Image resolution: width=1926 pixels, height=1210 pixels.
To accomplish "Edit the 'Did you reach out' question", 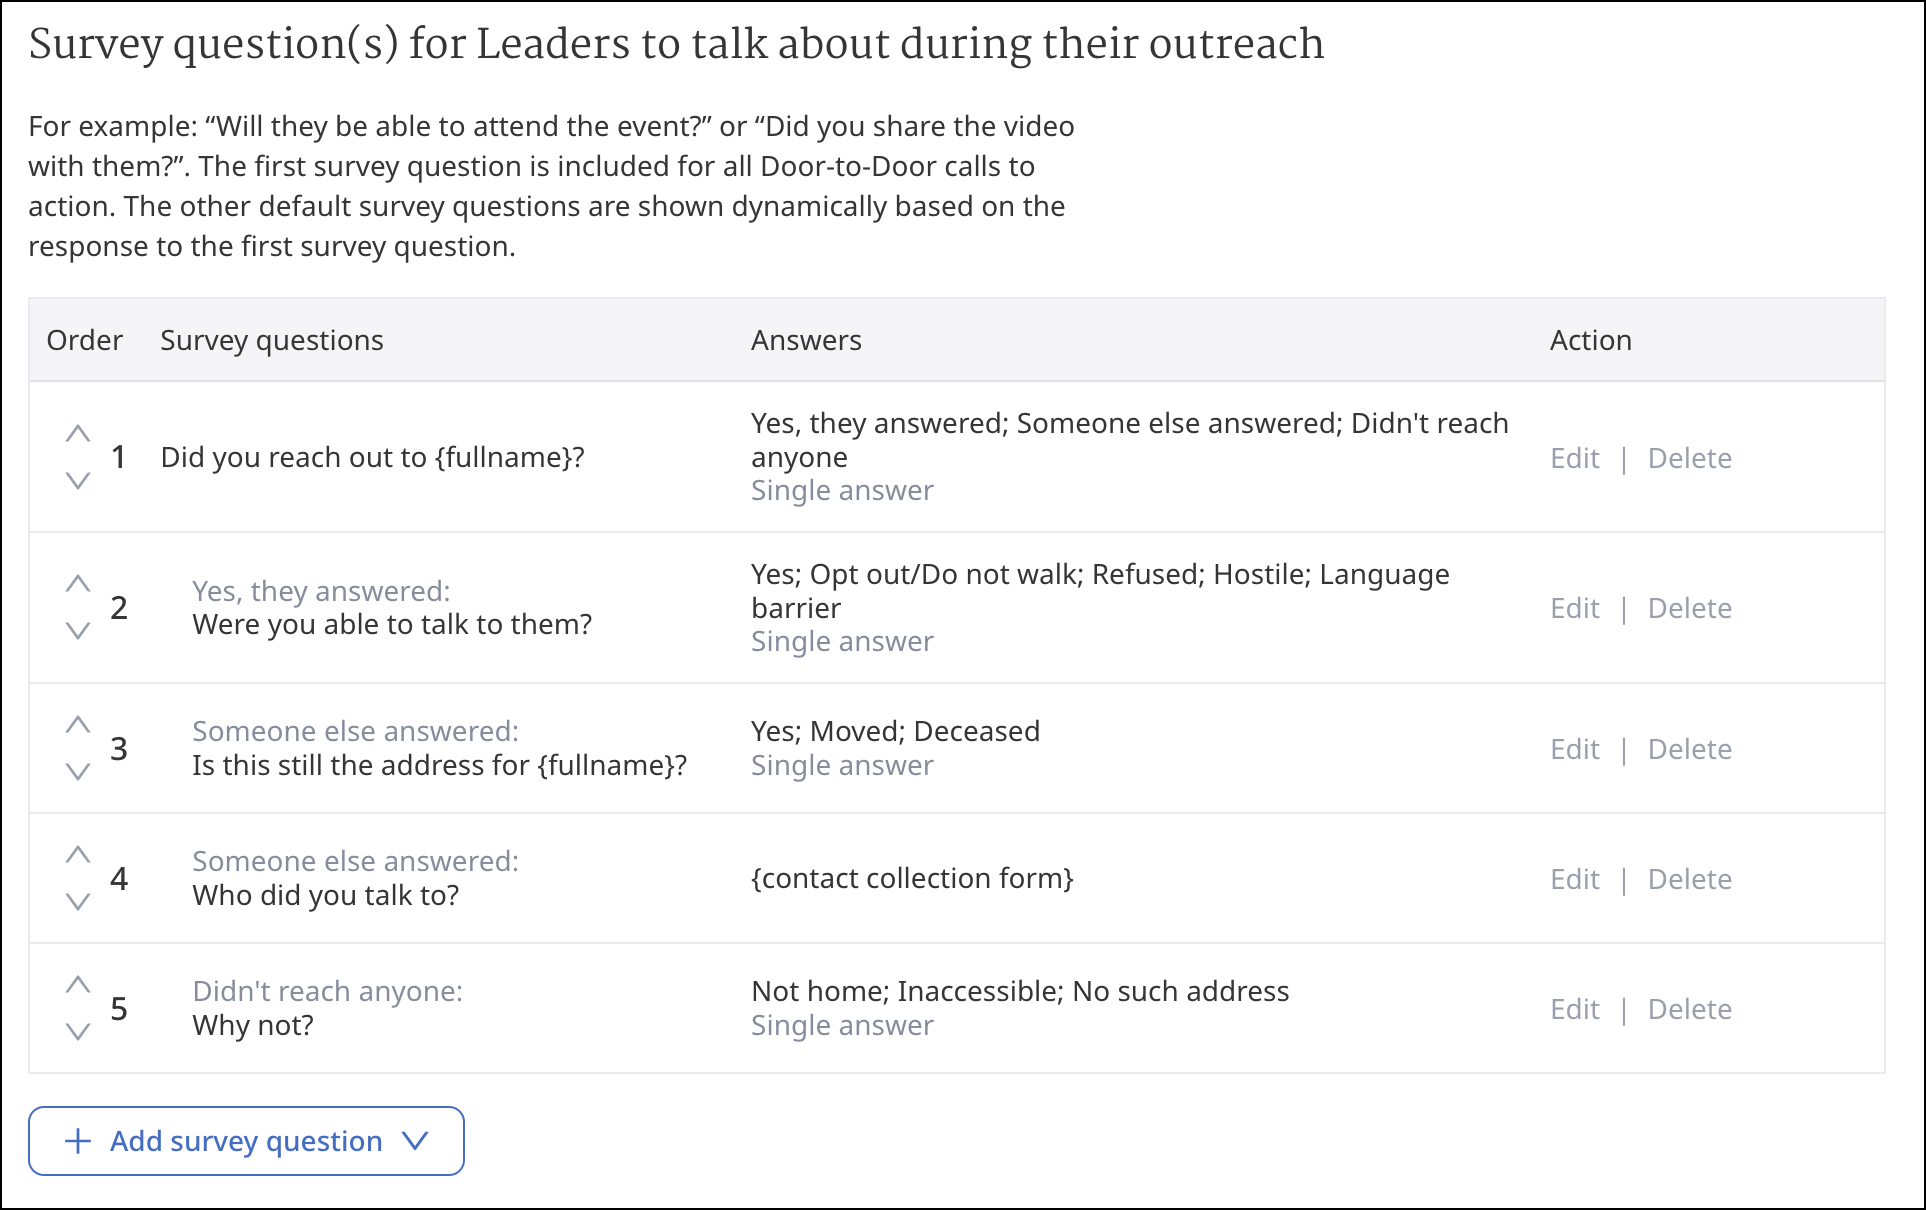I will (1575, 458).
